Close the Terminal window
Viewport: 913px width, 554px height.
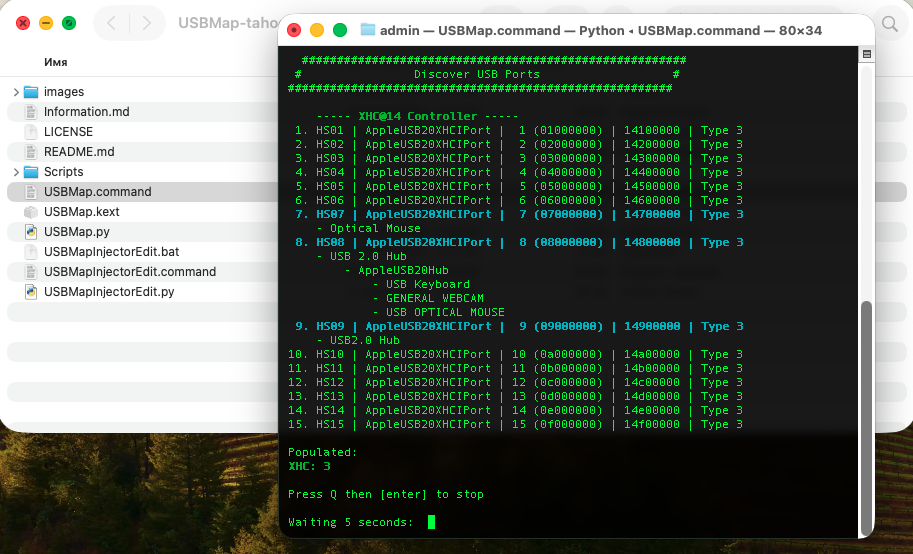[x=294, y=30]
